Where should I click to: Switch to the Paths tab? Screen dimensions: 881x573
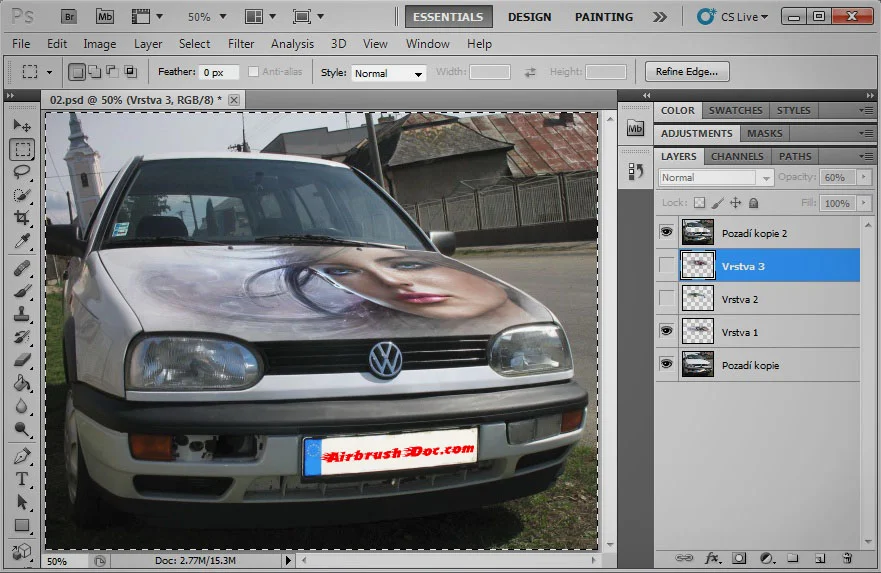tap(795, 156)
